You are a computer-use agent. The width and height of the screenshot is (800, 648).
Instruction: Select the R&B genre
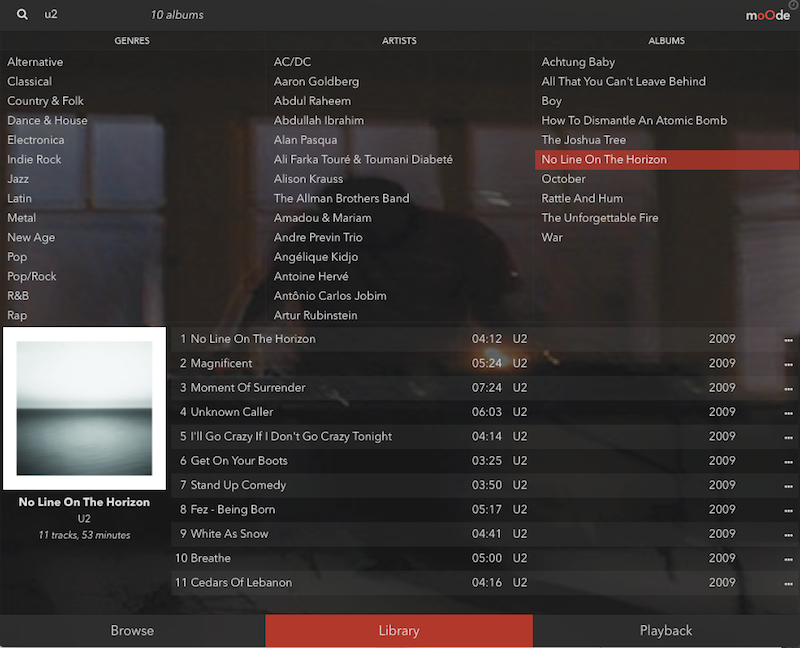click(18, 295)
